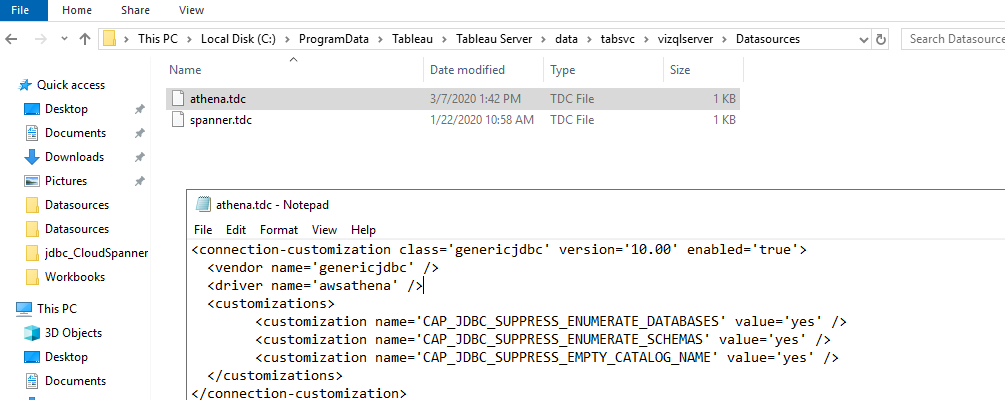The image size is (1005, 400).
Task: Place cursor on the vendor name line
Action: coord(323,267)
